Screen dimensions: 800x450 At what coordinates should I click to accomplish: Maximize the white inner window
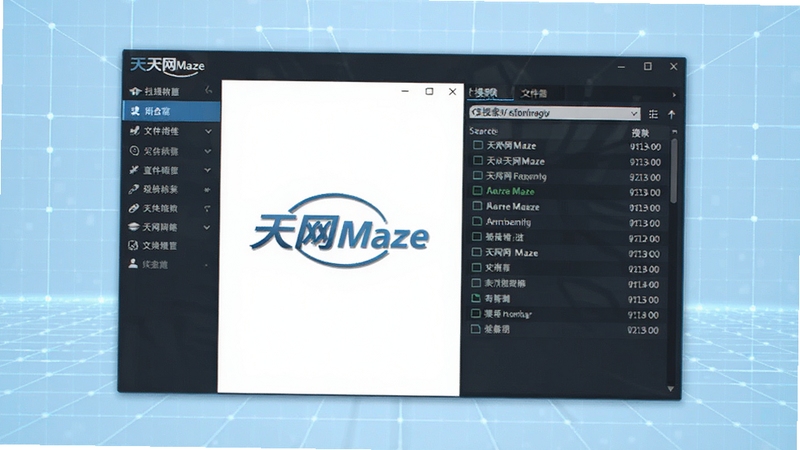(x=429, y=91)
